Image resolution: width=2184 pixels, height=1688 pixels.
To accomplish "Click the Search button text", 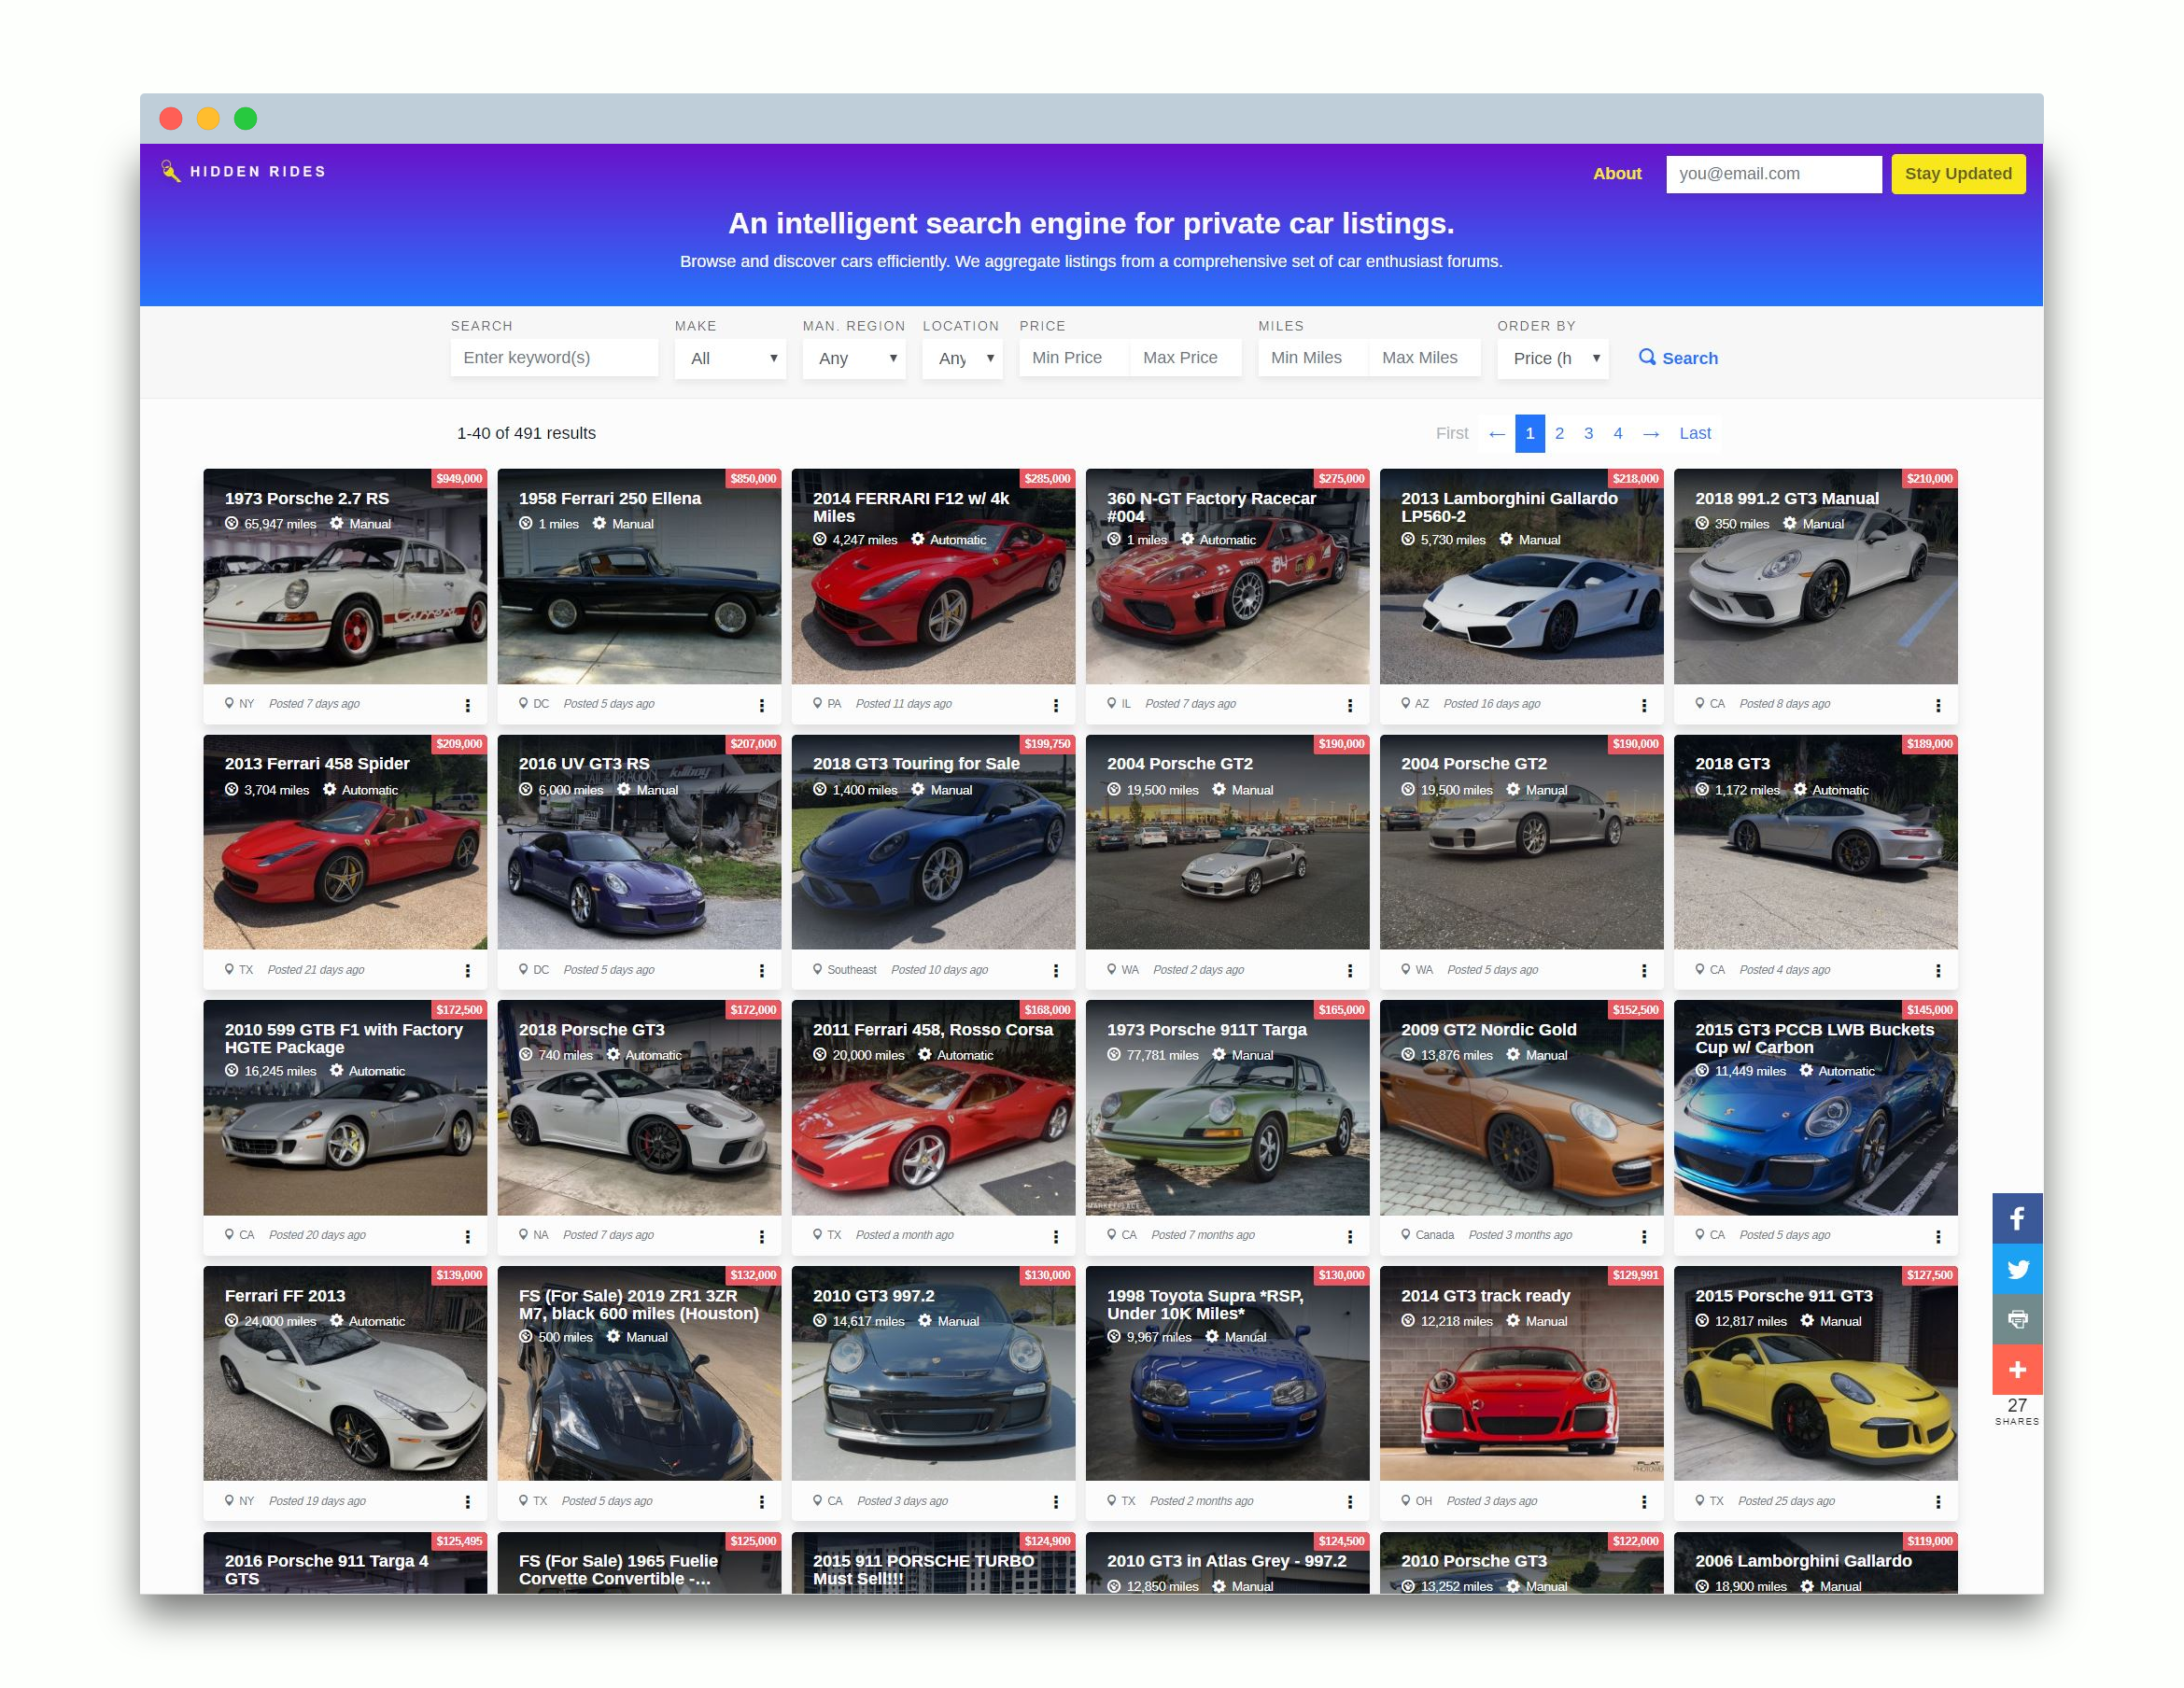I will [x=1689, y=358].
